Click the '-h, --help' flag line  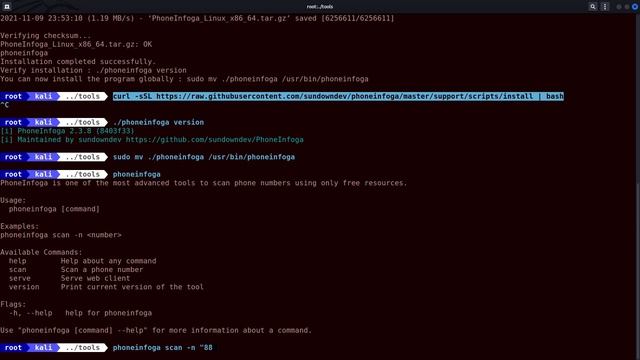(x=80, y=313)
